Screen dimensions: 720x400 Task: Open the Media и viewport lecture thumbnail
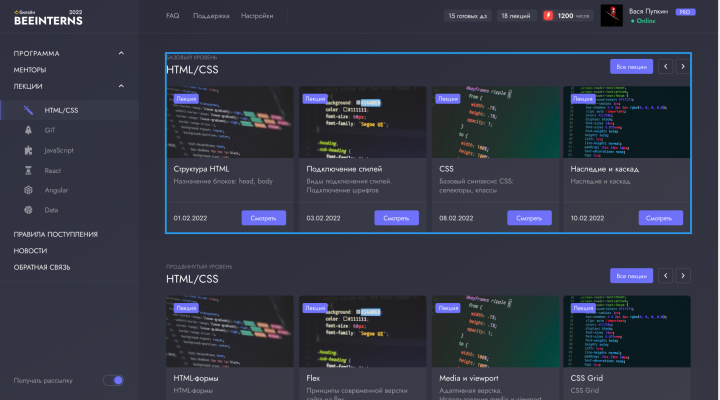tap(495, 331)
